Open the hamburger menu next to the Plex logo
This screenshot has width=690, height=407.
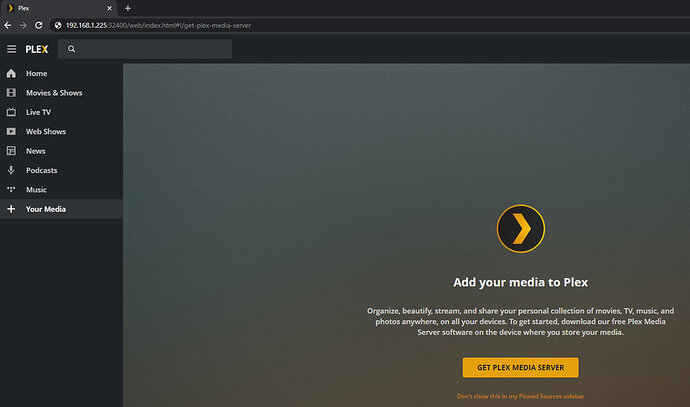coord(11,49)
